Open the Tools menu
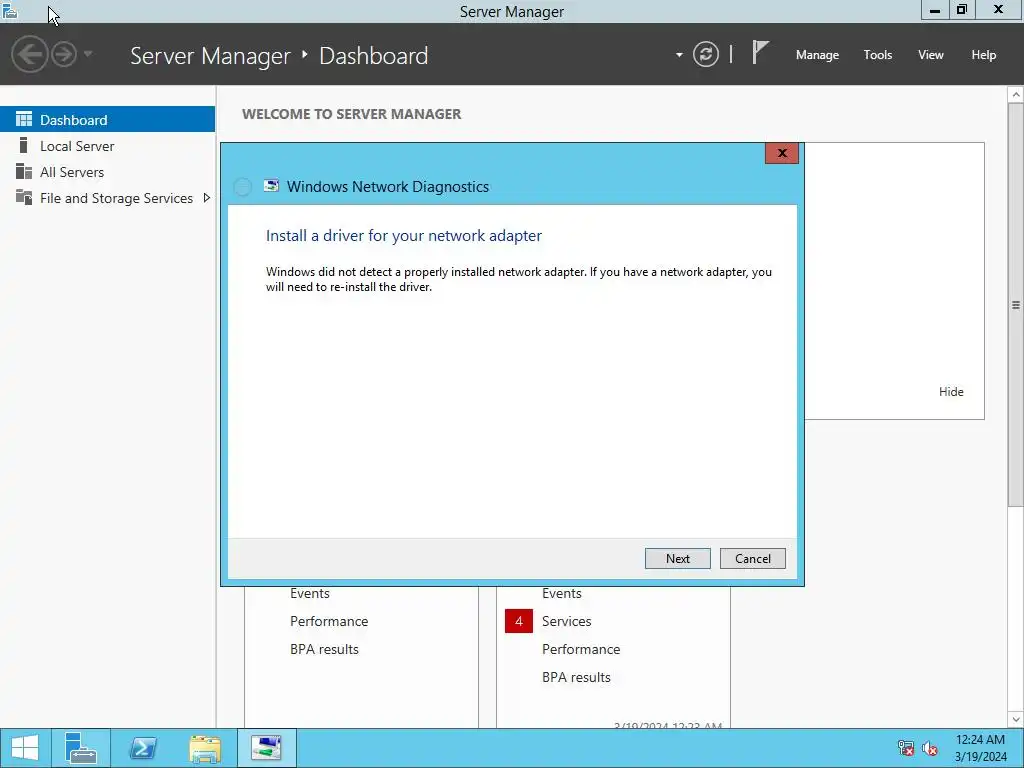1024x768 pixels. [878, 55]
